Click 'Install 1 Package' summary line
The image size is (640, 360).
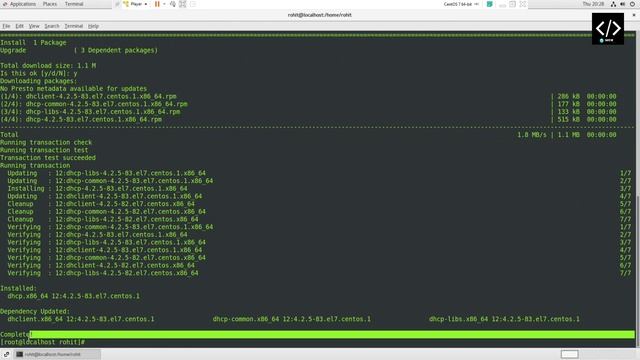pos(33,43)
